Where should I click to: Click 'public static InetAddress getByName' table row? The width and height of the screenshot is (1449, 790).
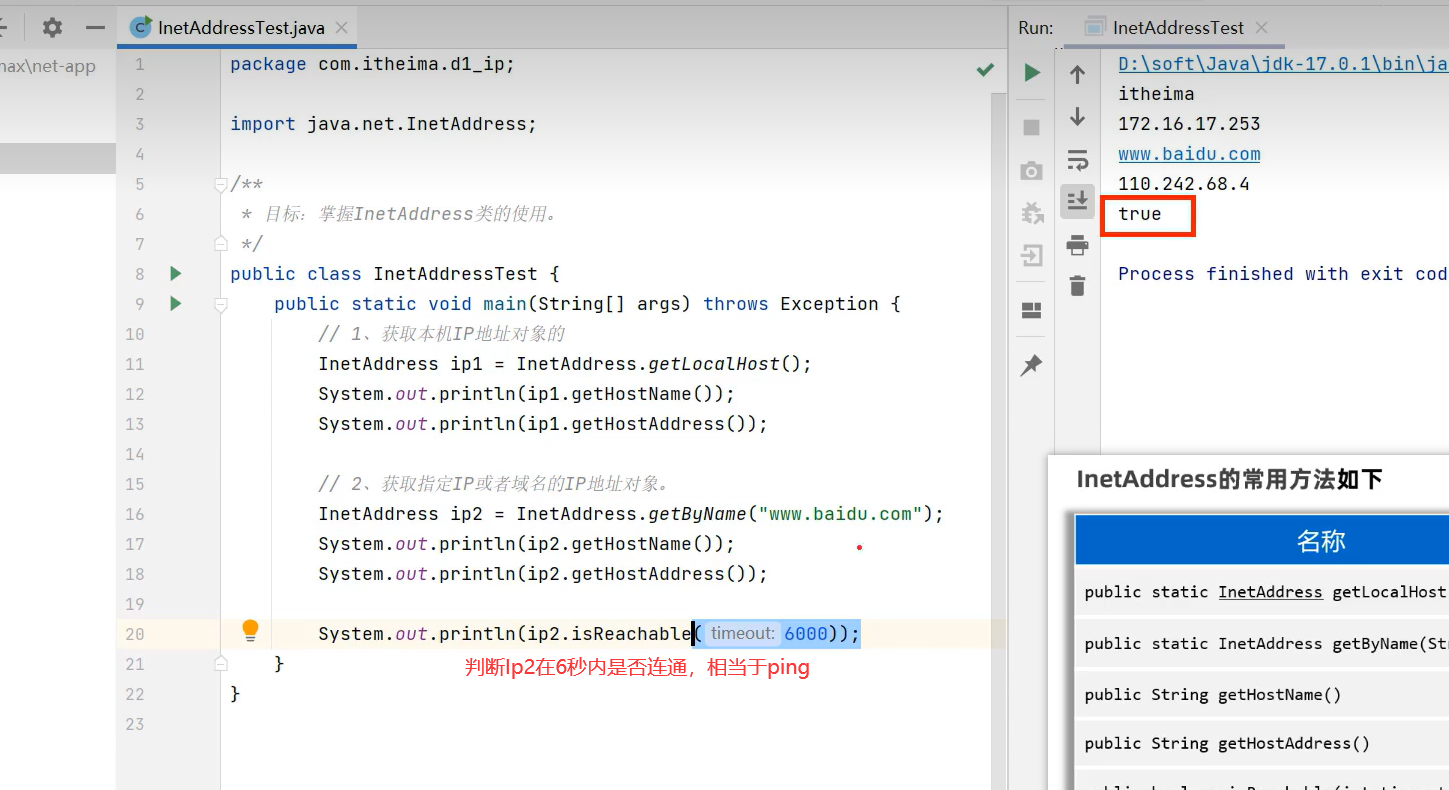pos(1262,643)
